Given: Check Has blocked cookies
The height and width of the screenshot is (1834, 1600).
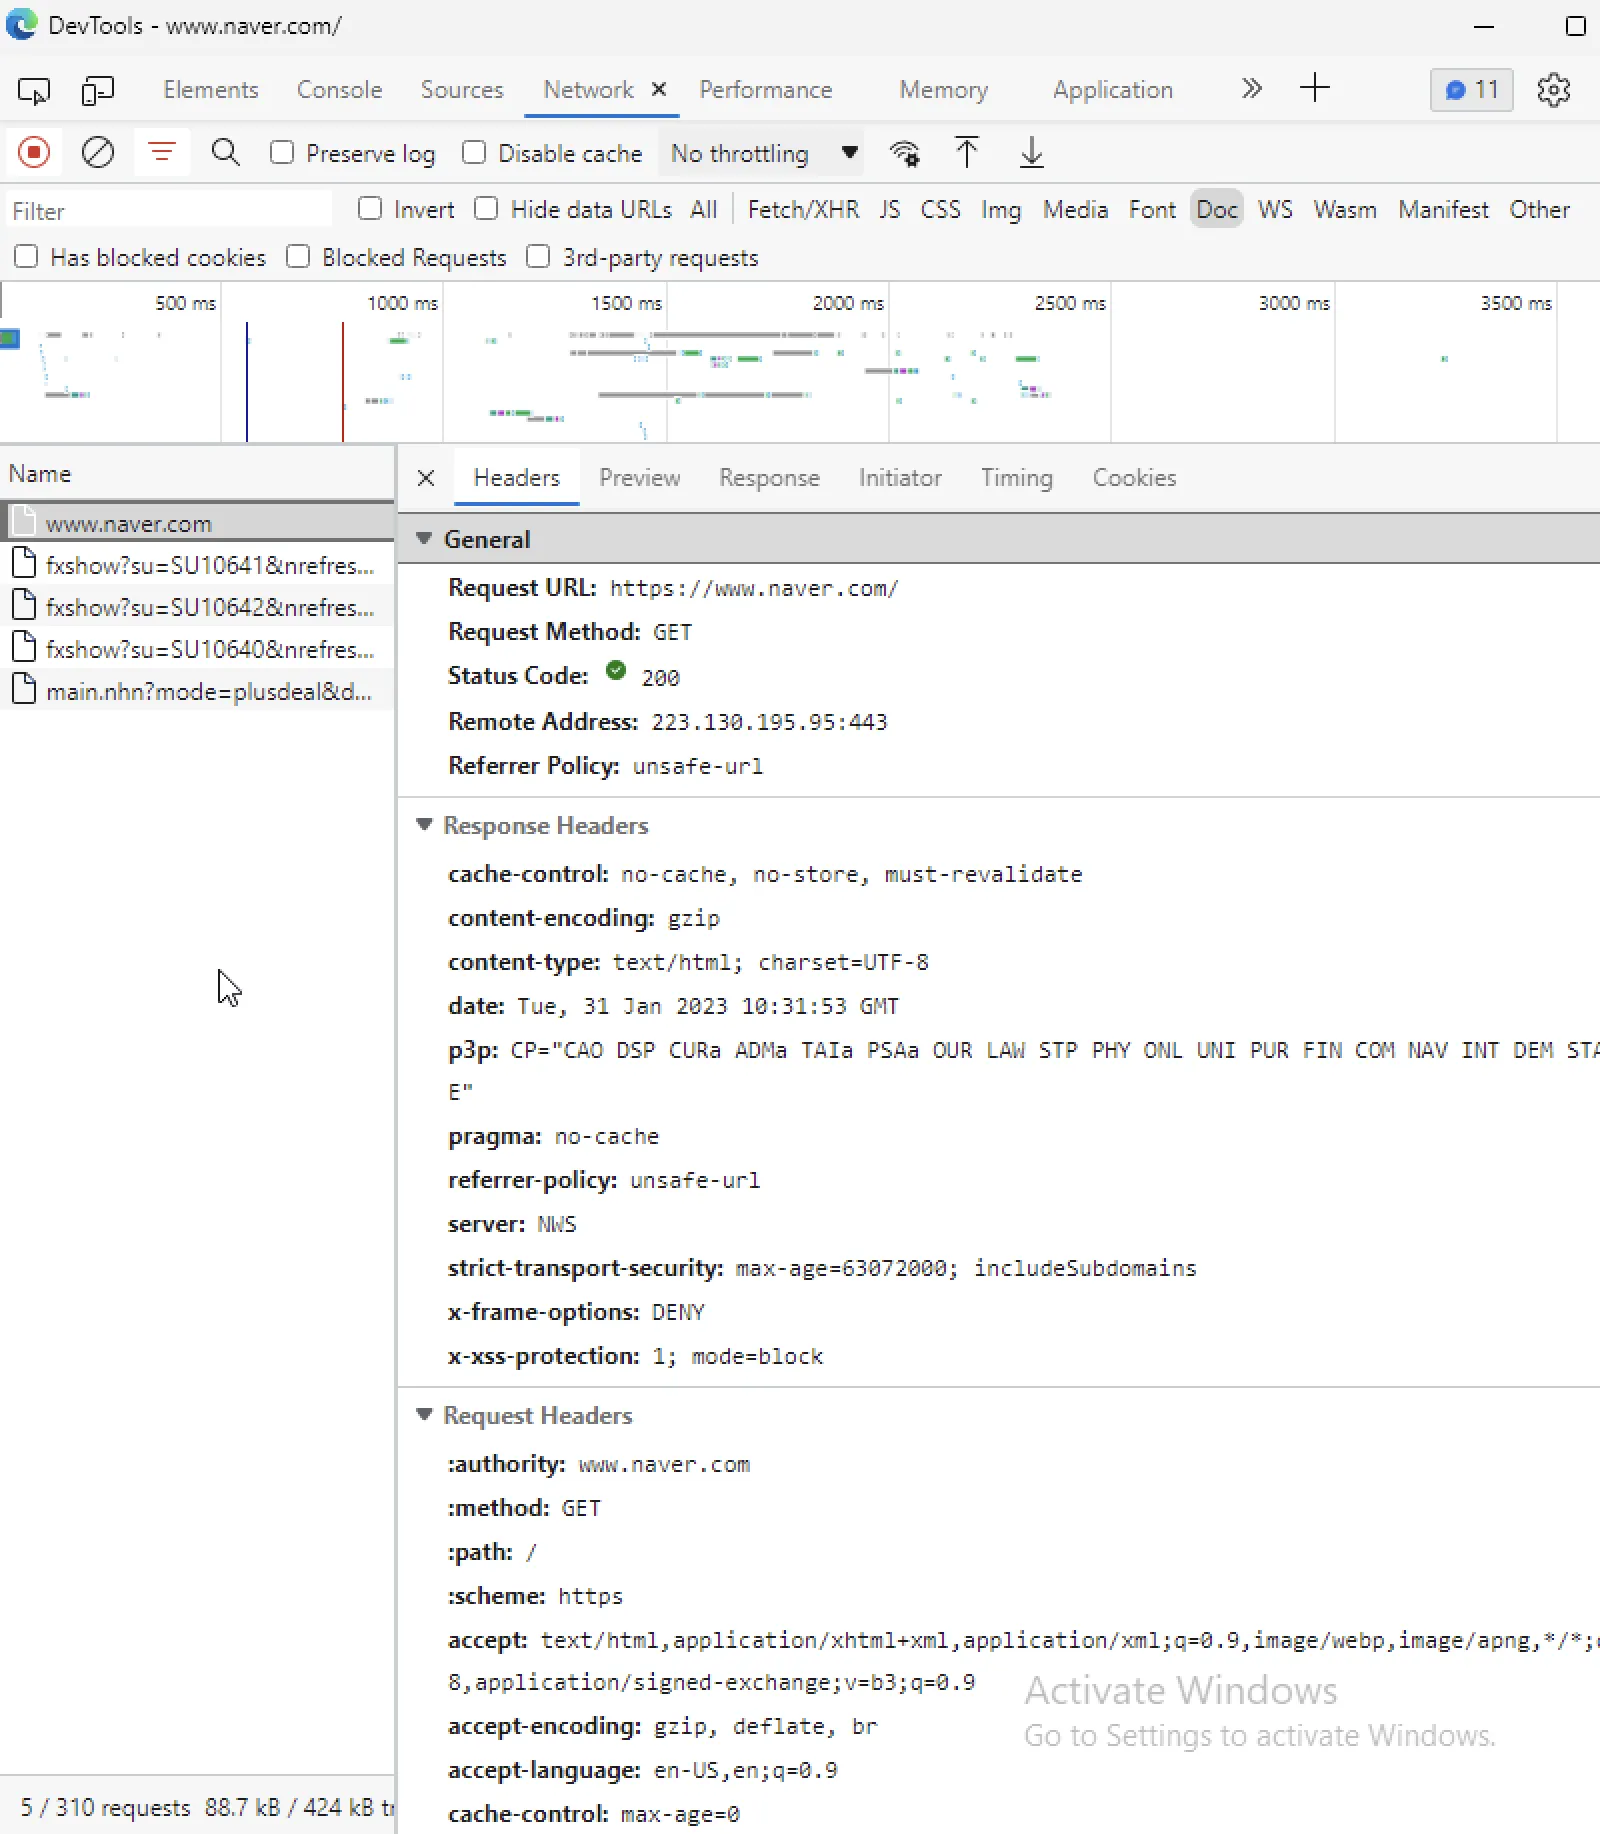Looking at the screenshot, I should click(26, 257).
